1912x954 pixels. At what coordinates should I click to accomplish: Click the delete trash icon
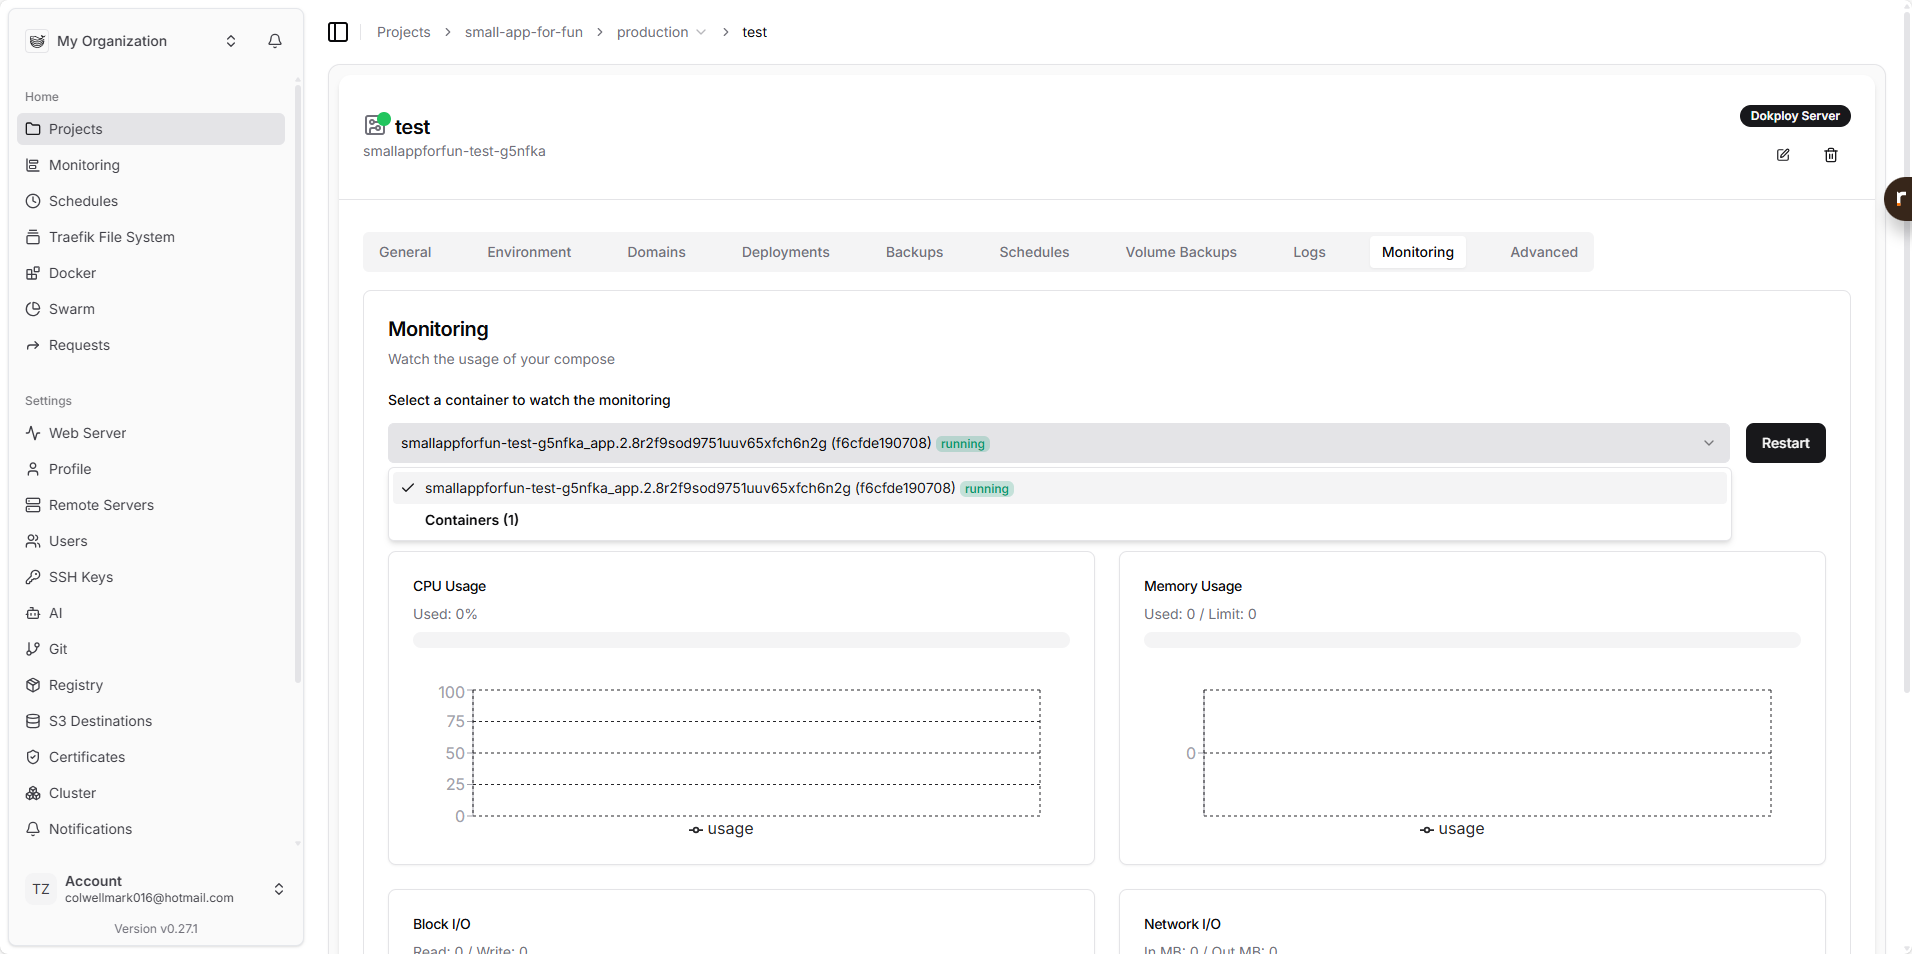(x=1831, y=155)
